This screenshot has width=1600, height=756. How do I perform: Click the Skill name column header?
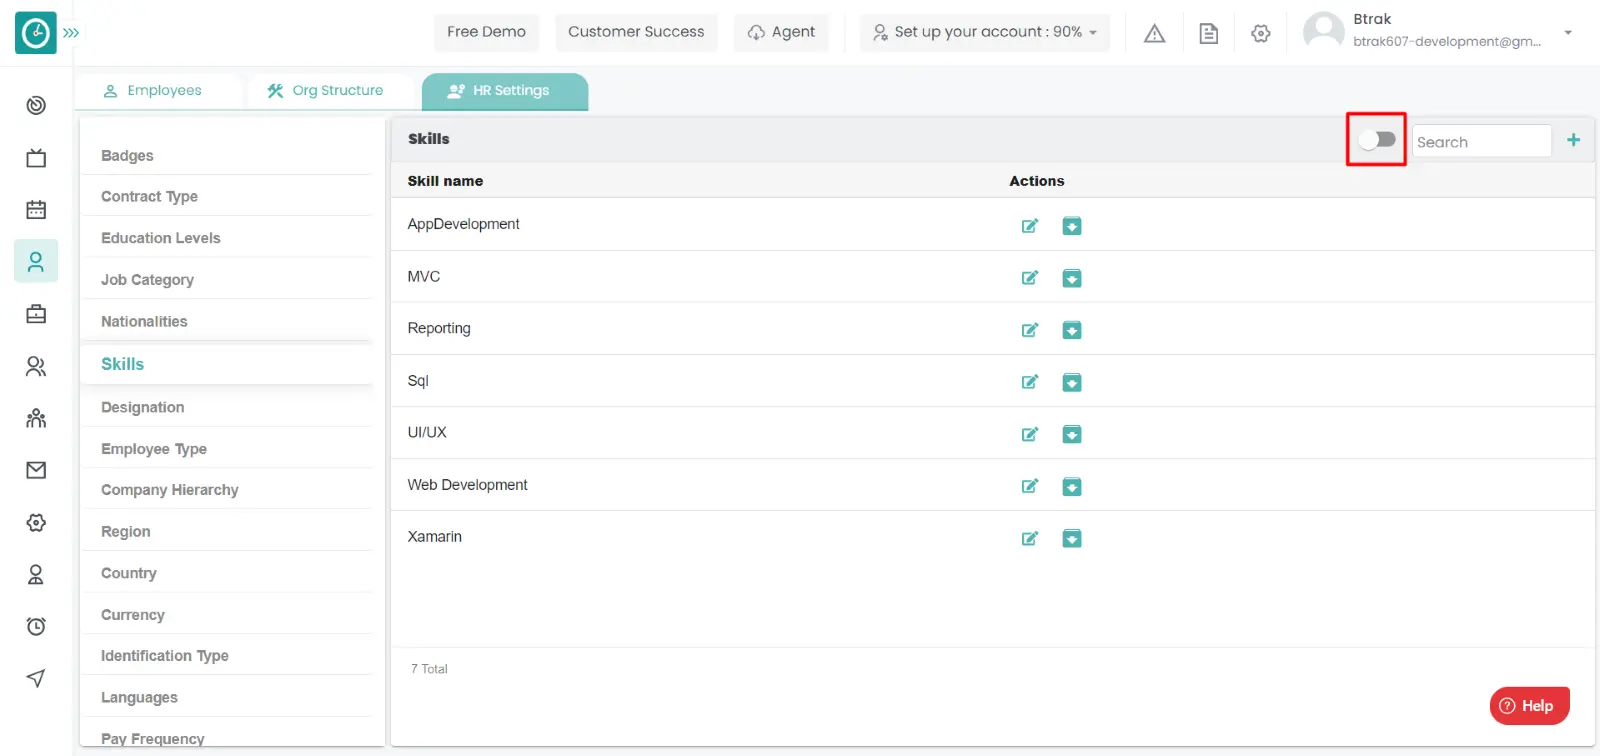(445, 181)
